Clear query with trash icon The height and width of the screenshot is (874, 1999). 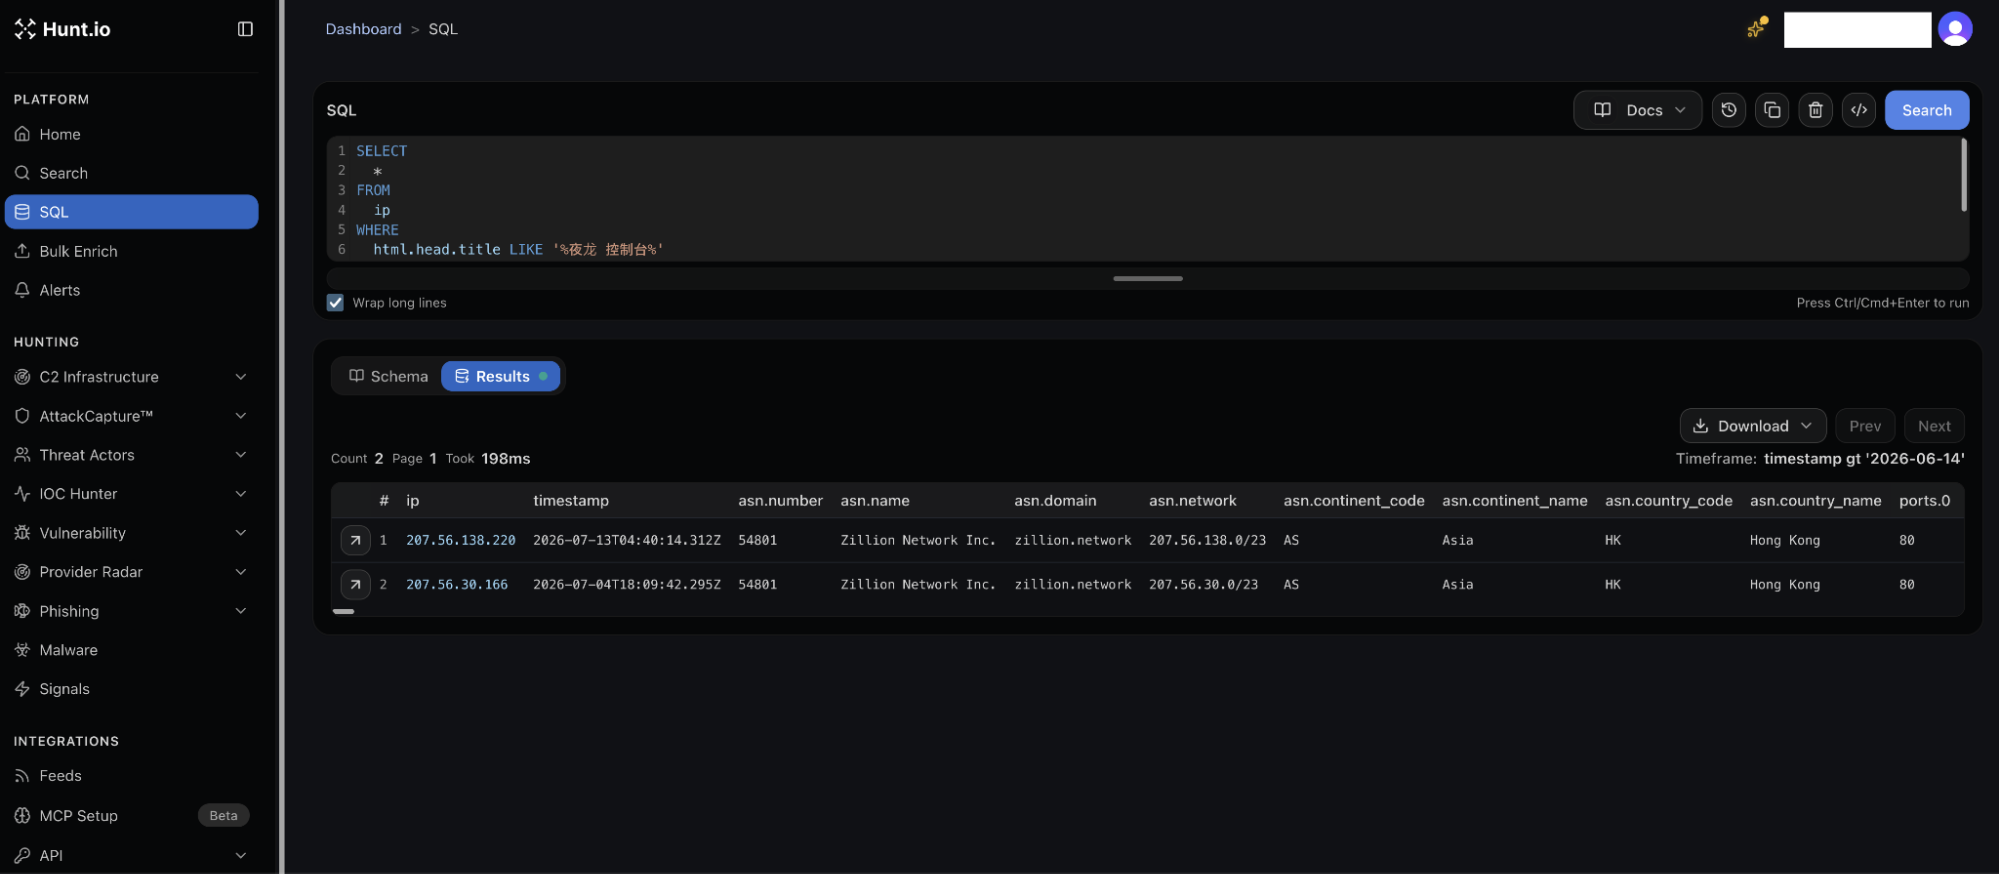tap(1815, 110)
